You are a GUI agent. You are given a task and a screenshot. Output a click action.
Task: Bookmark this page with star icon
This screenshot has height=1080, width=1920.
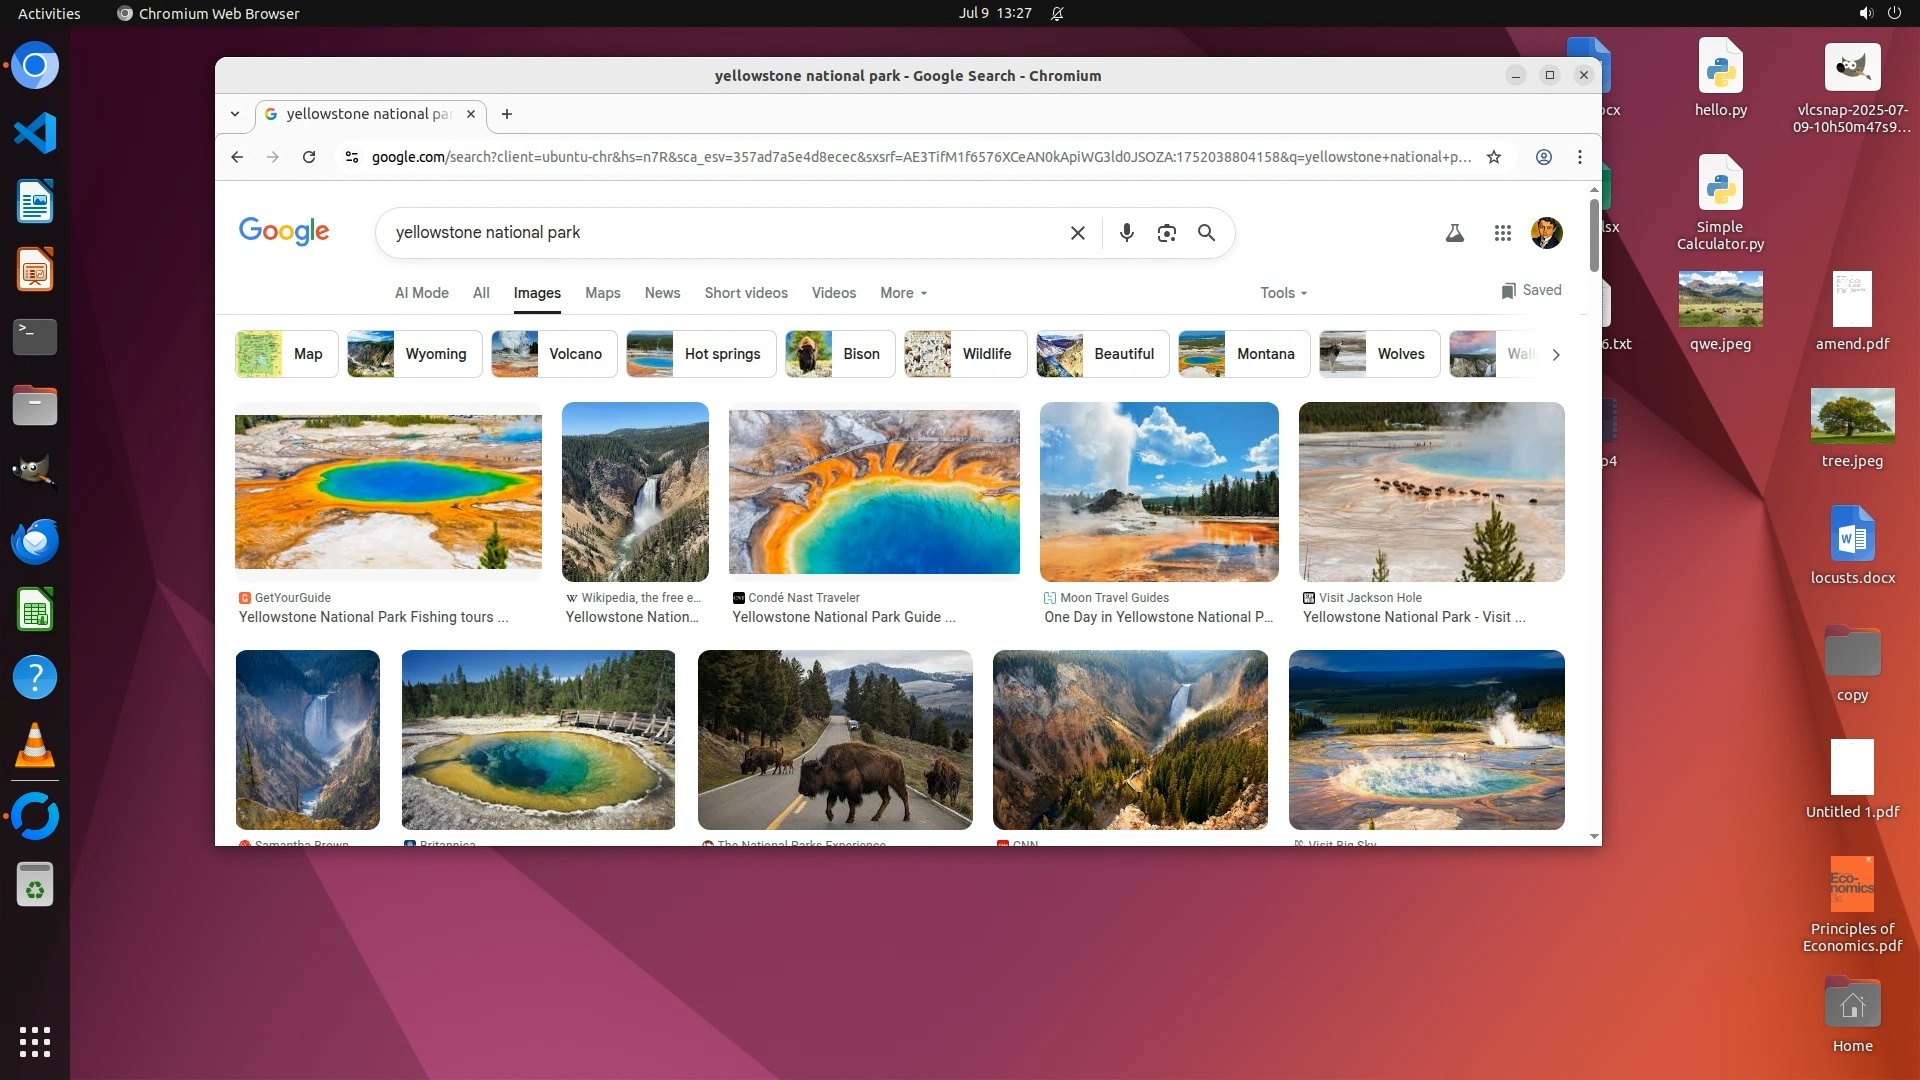tap(1493, 157)
